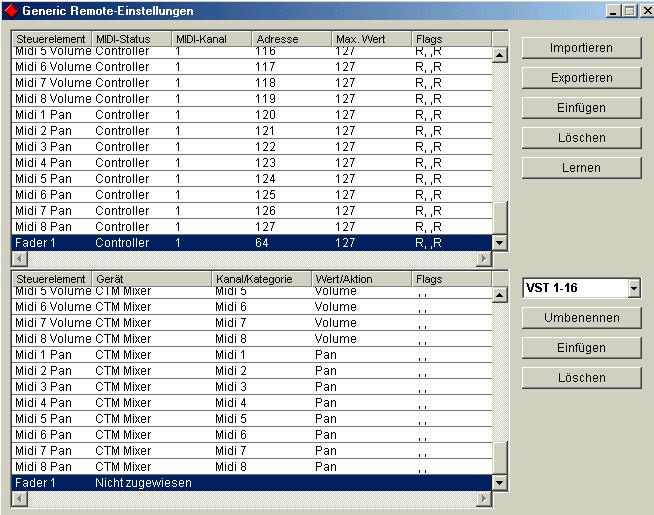Click Löschen button below the VST 1-16 dropdown

[581, 378]
